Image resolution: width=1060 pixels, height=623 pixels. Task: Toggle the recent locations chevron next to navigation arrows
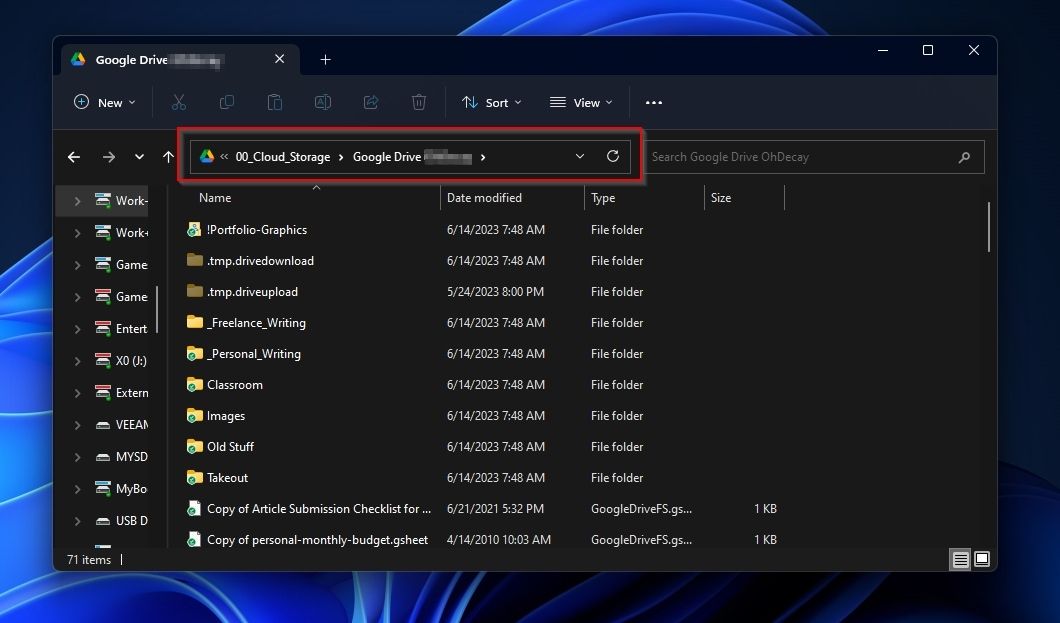(139, 157)
